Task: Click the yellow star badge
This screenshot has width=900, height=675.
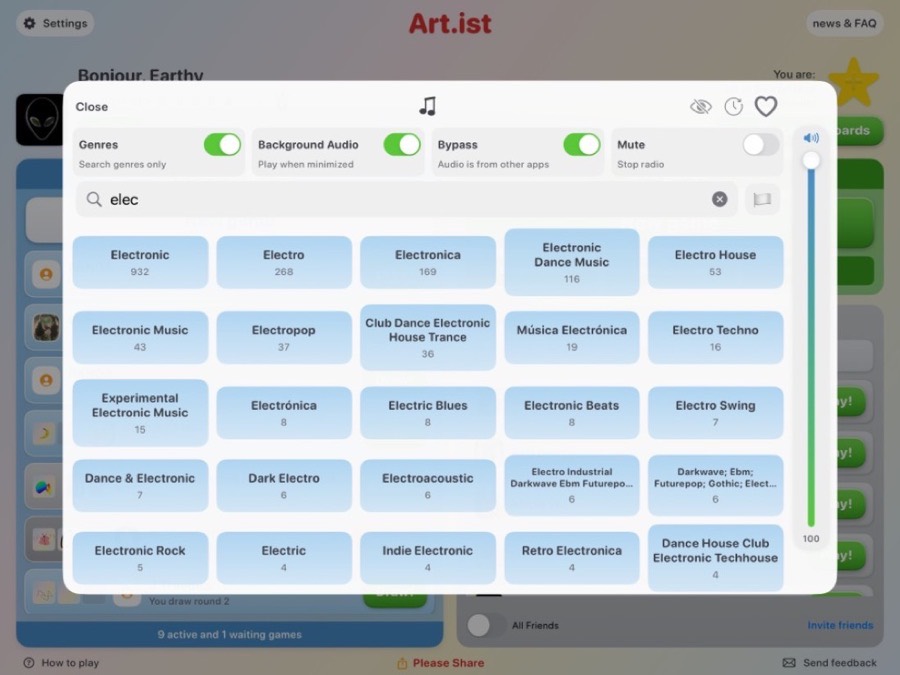Action: (854, 82)
